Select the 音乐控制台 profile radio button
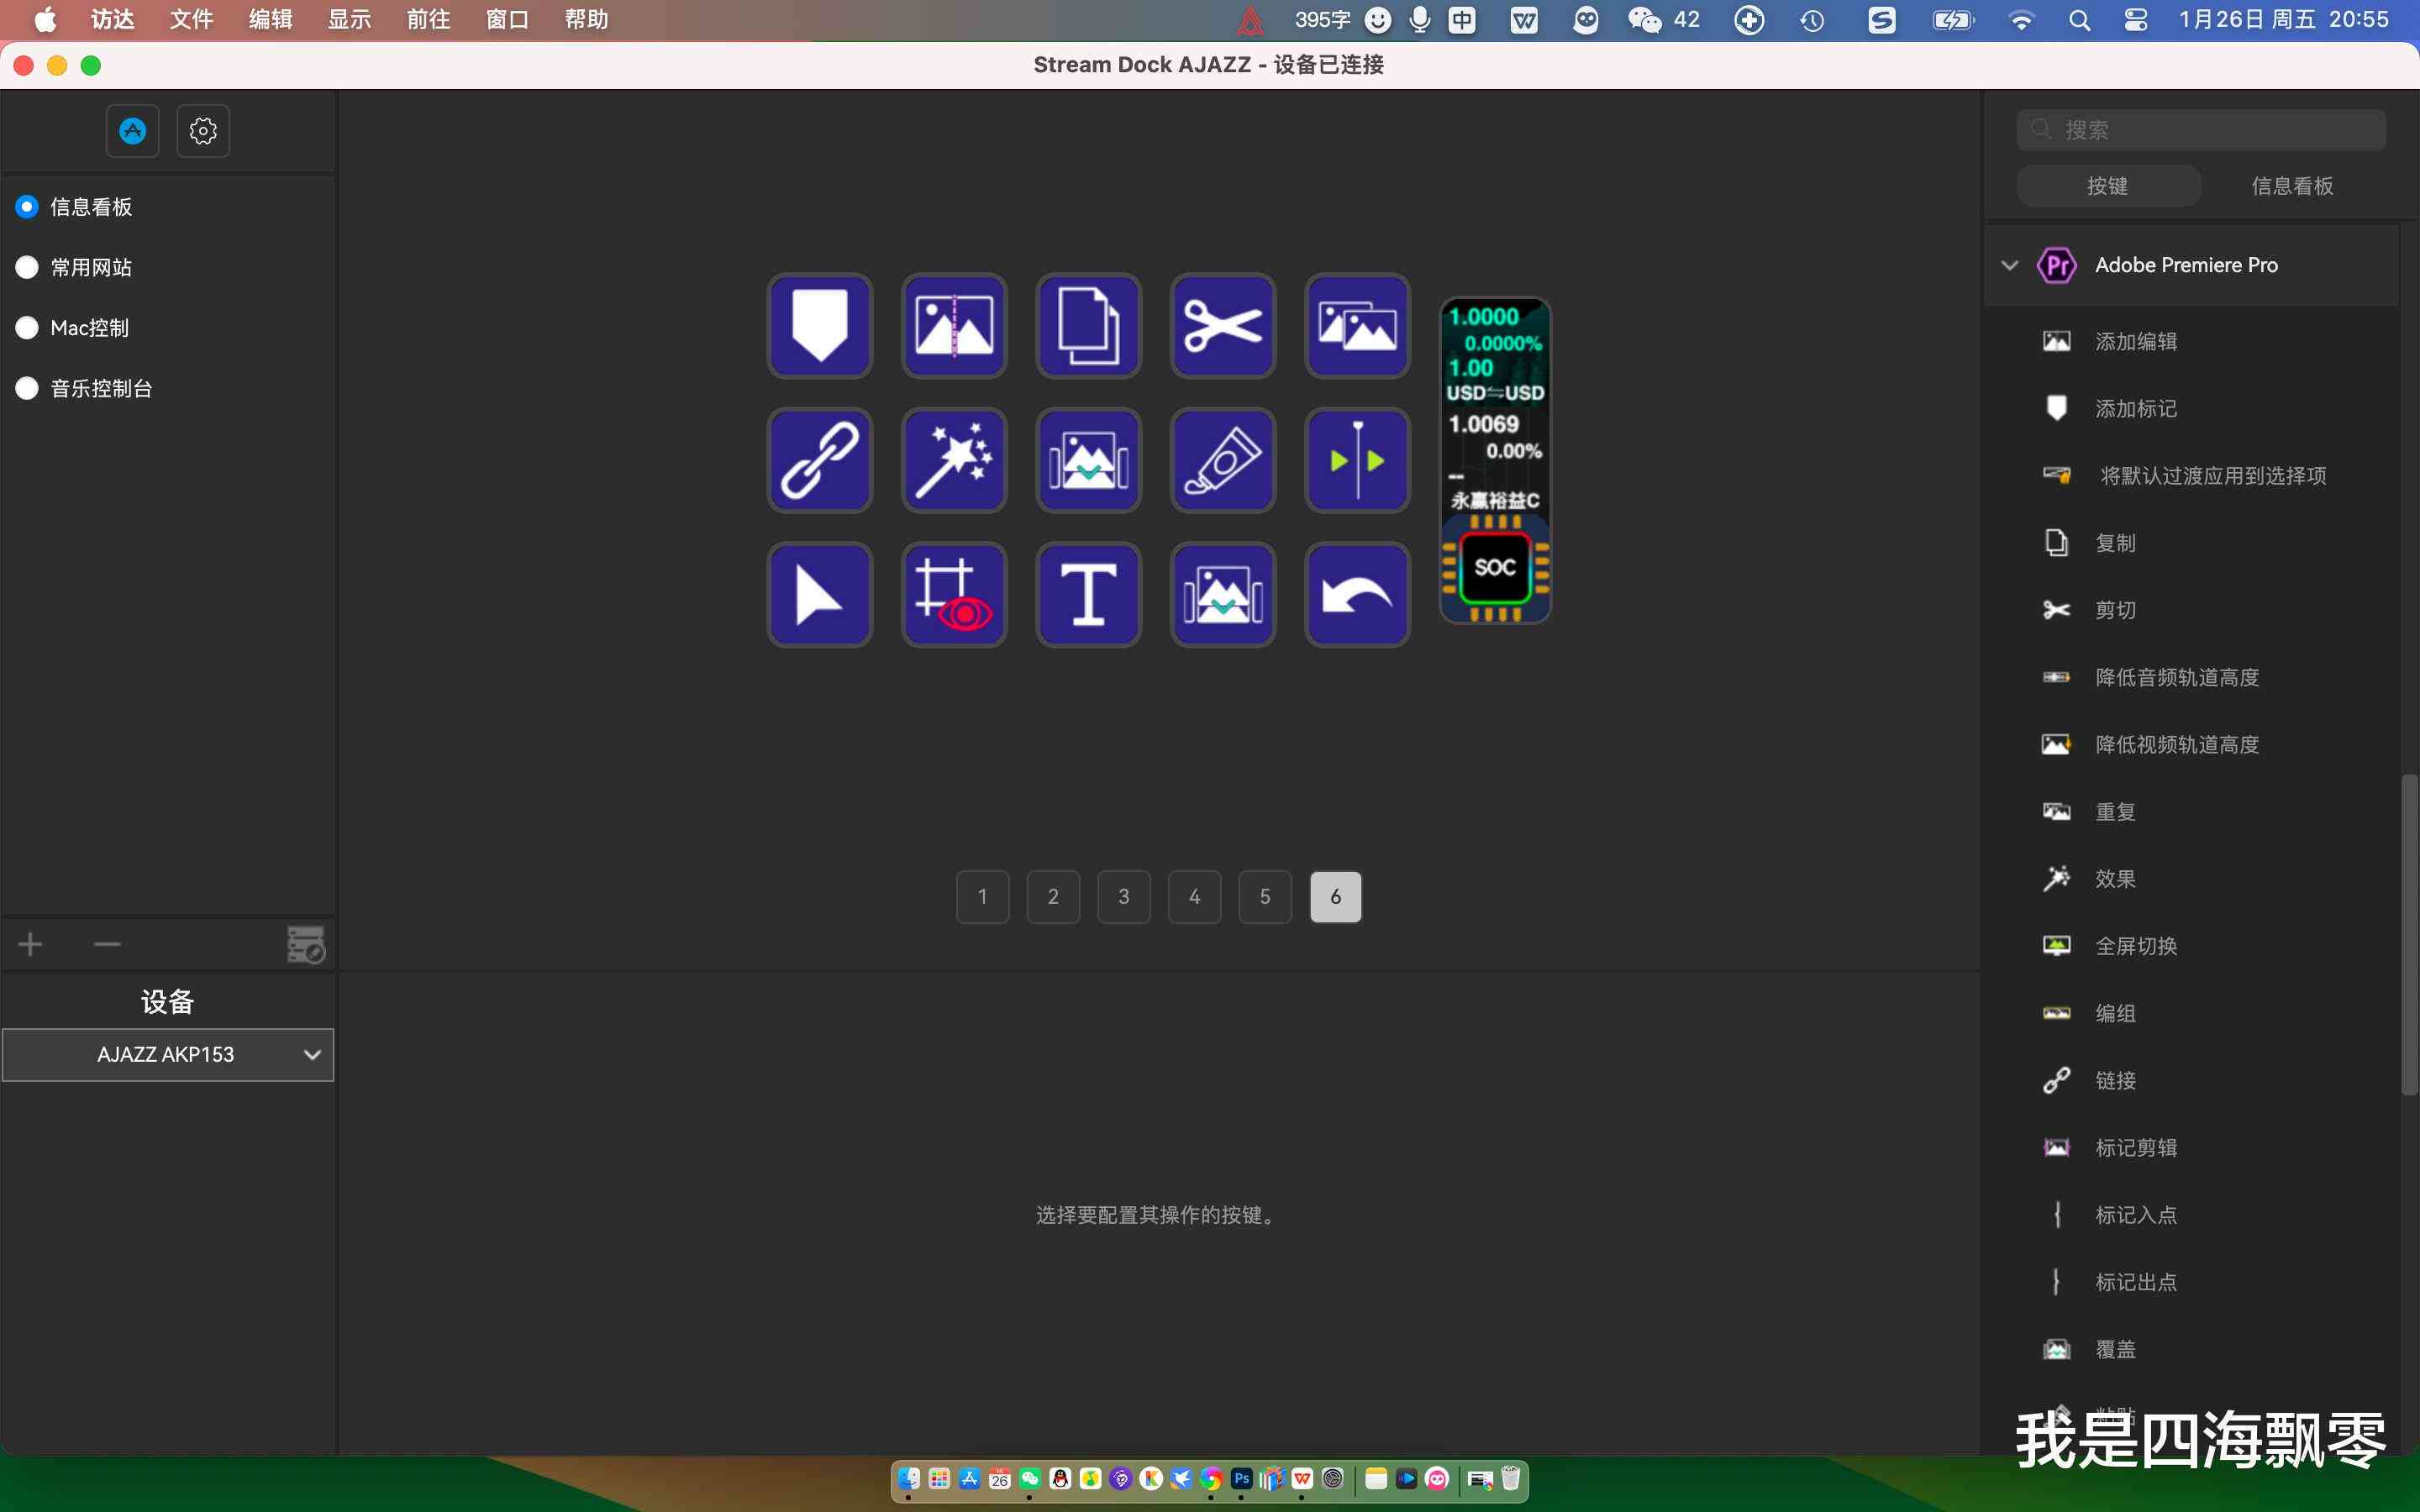The height and width of the screenshot is (1512, 2420). [x=27, y=388]
